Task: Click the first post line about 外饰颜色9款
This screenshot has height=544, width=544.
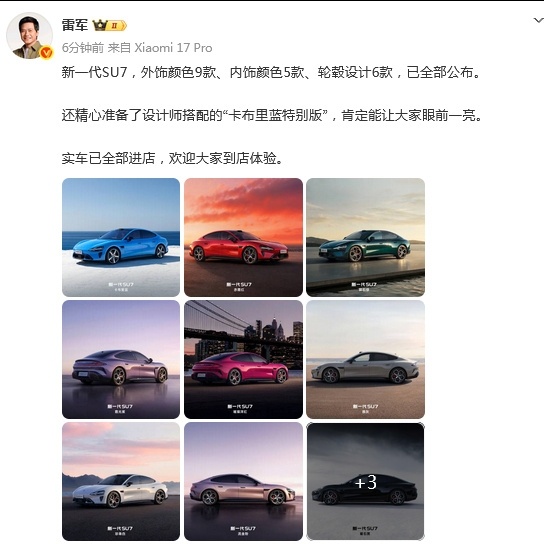Action: pyautogui.click(x=271, y=73)
